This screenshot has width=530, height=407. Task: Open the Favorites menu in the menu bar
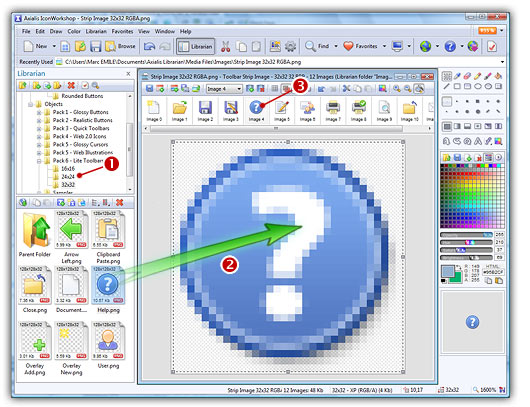click(x=122, y=31)
